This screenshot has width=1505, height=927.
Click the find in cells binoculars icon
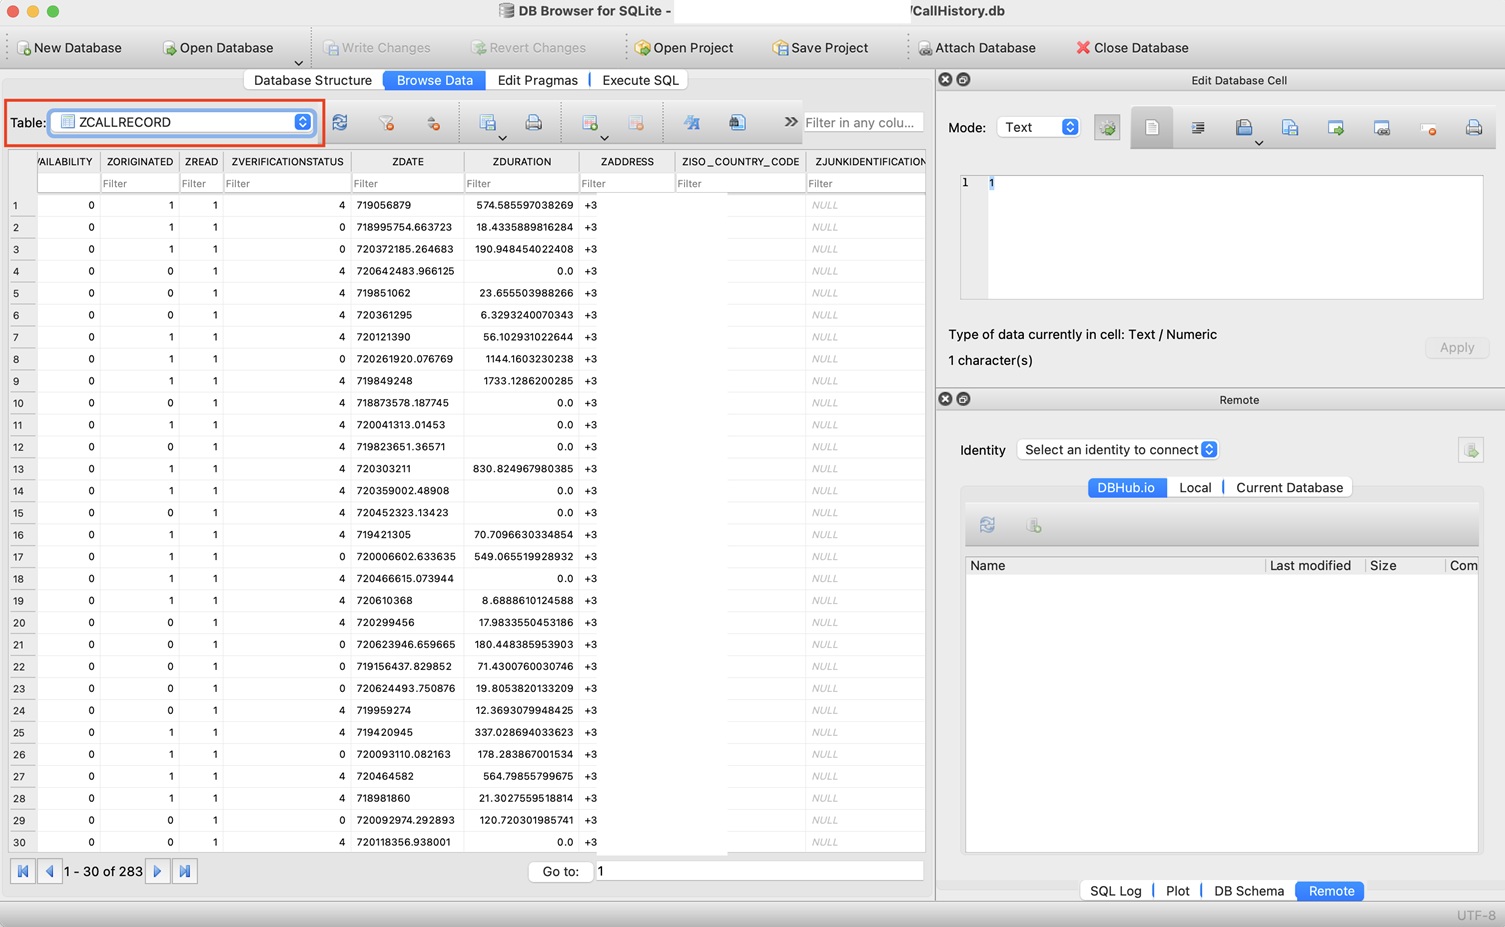click(737, 122)
